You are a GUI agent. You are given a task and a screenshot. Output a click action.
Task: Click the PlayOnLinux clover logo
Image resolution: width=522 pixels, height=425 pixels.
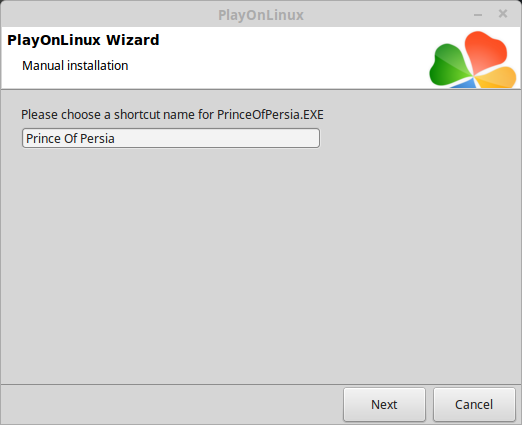[x=473, y=60]
